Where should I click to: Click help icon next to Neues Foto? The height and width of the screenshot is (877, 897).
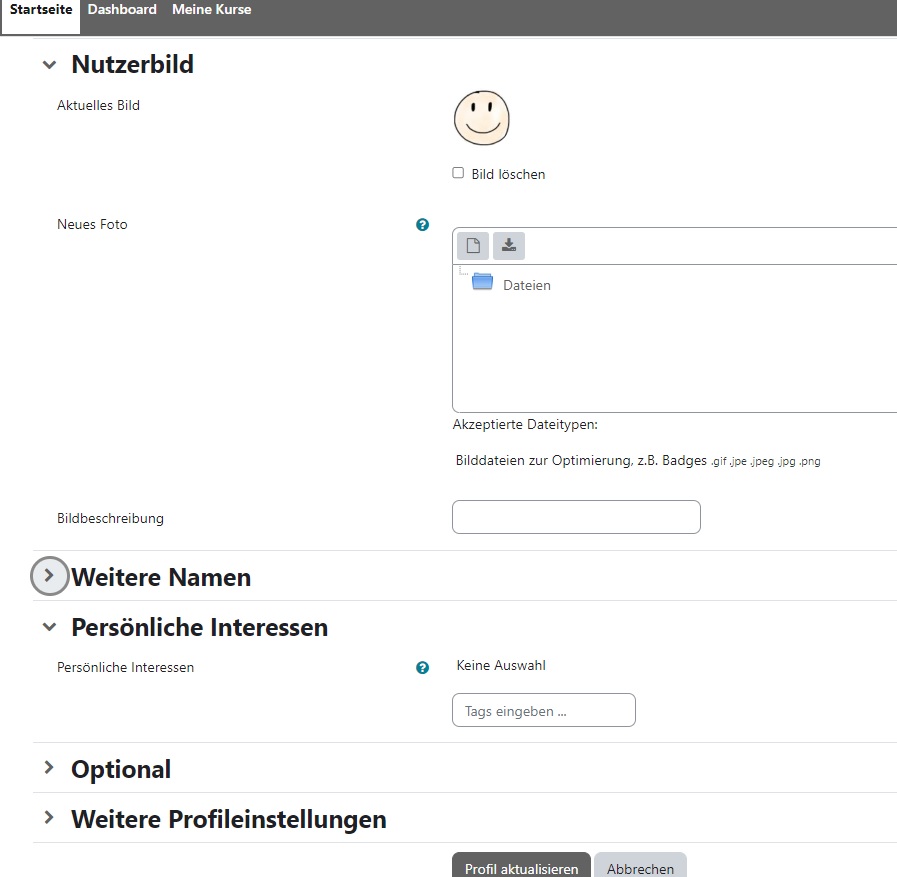(x=422, y=225)
